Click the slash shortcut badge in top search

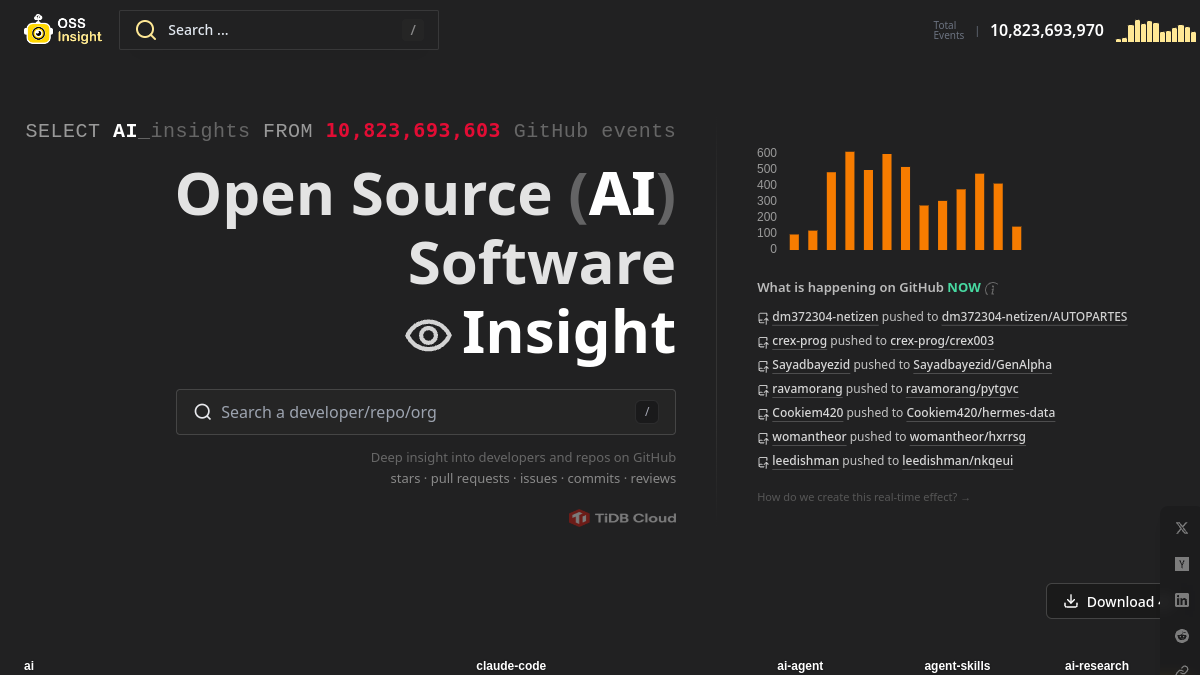(412, 30)
